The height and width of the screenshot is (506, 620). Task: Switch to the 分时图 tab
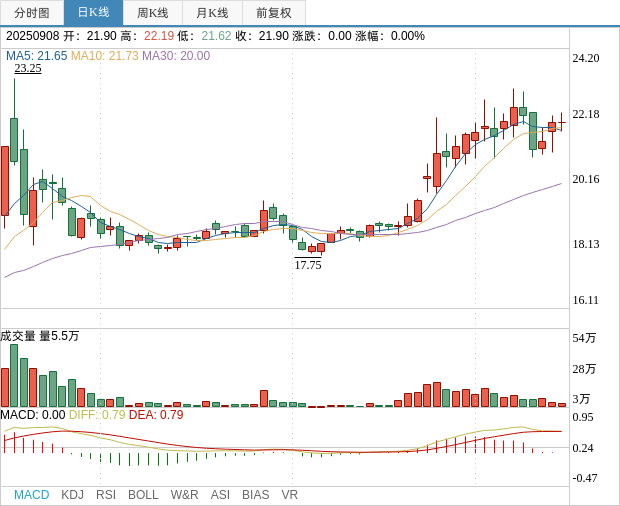(32, 13)
